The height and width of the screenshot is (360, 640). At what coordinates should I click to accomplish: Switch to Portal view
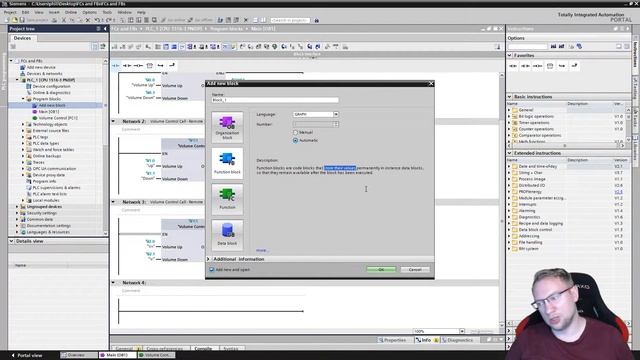coord(27,356)
